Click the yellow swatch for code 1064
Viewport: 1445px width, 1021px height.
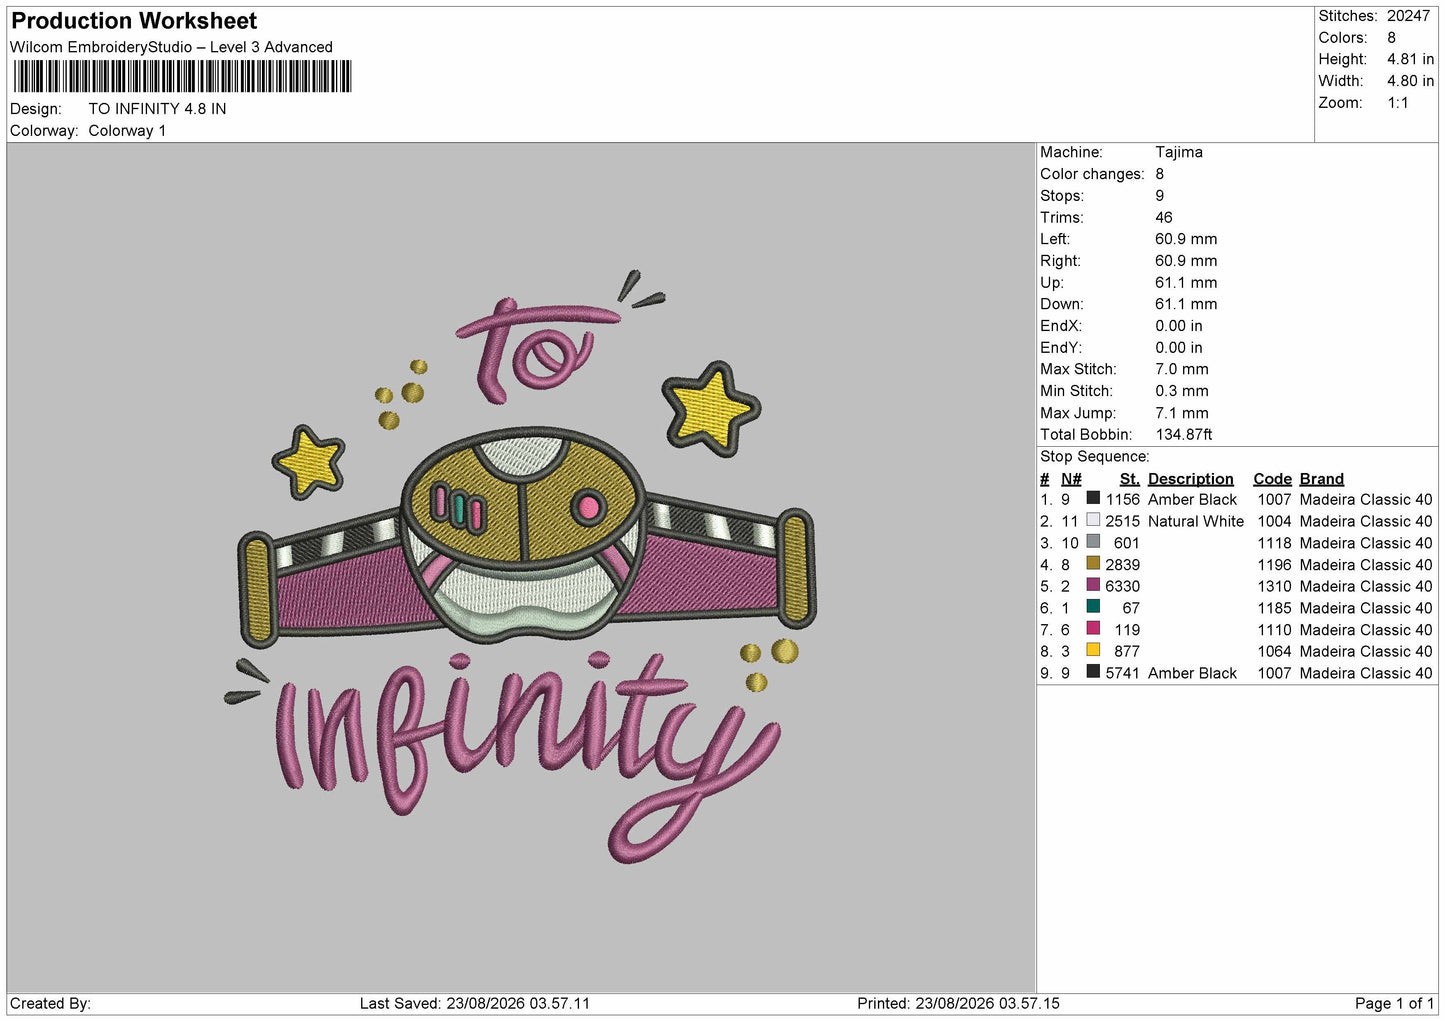tap(1093, 650)
